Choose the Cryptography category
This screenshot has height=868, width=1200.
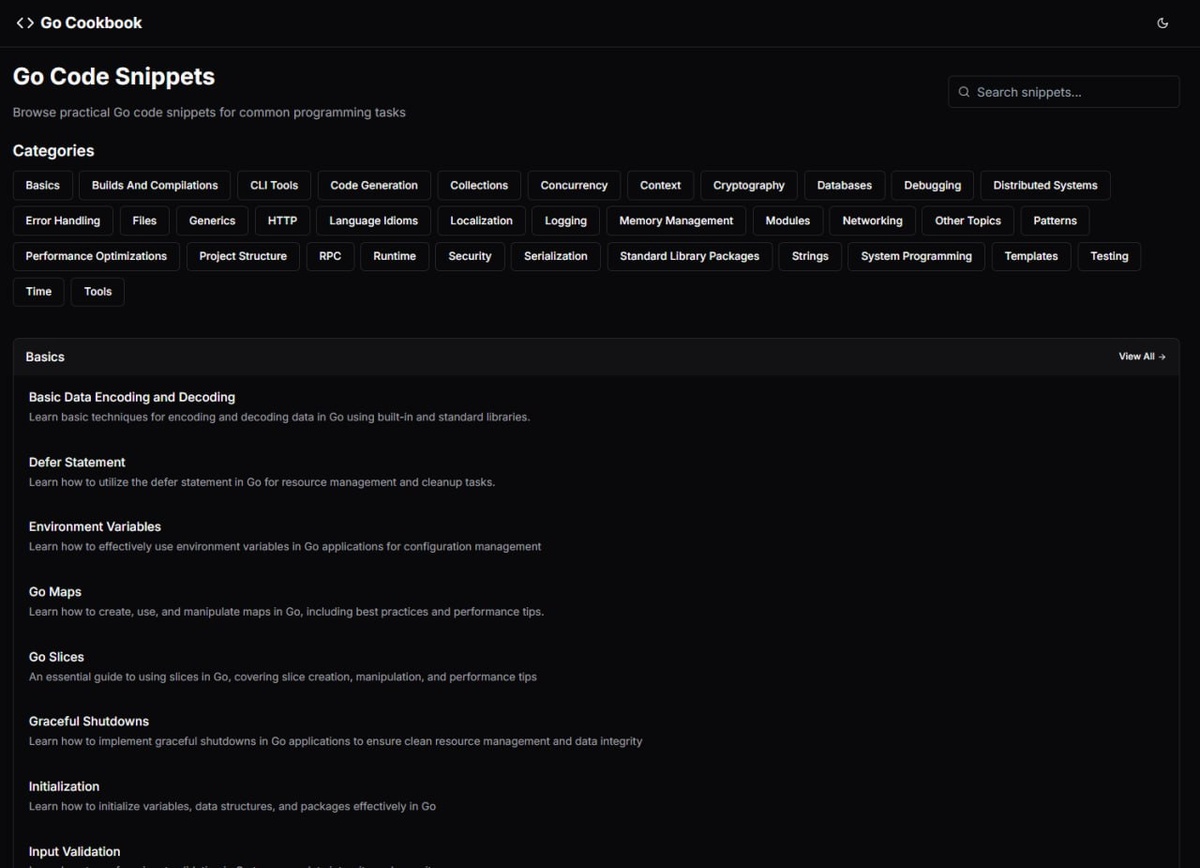pyautogui.click(x=749, y=185)
